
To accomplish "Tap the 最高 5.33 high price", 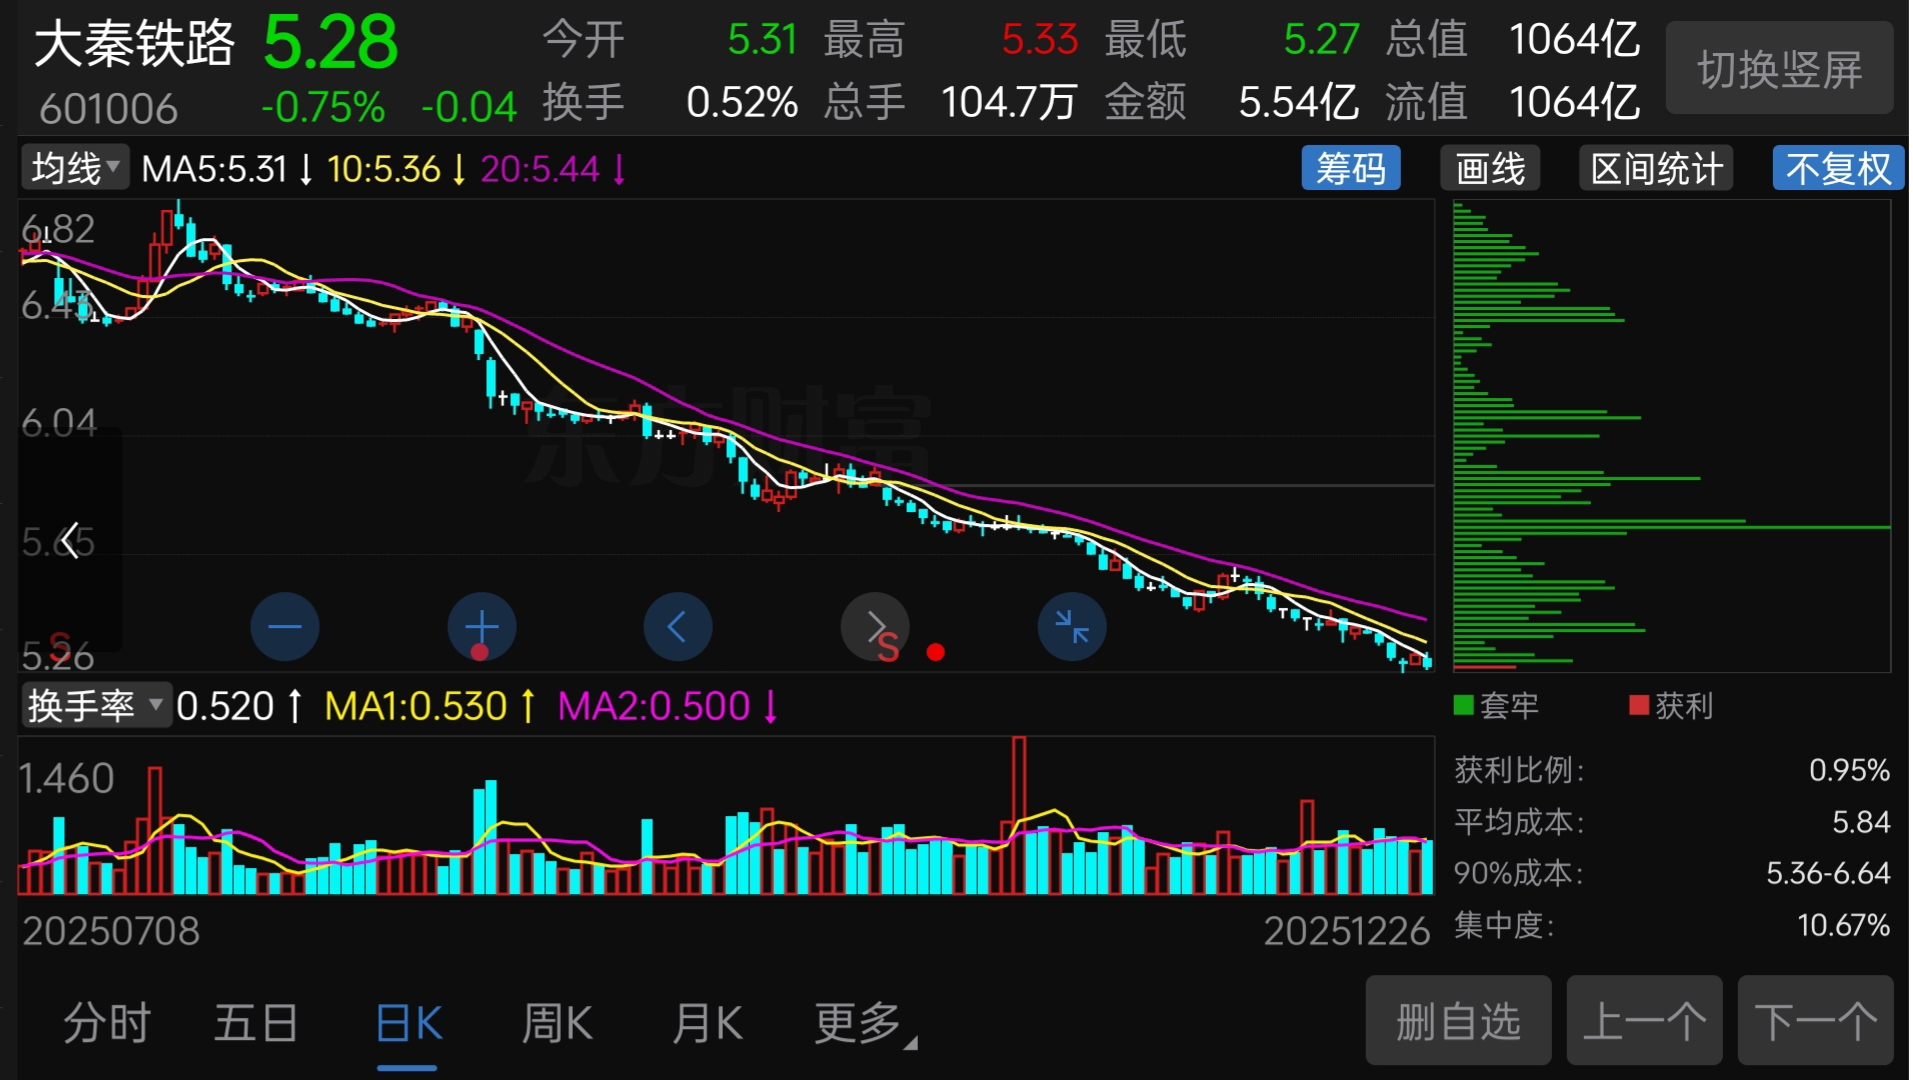I will point(1040,40).
